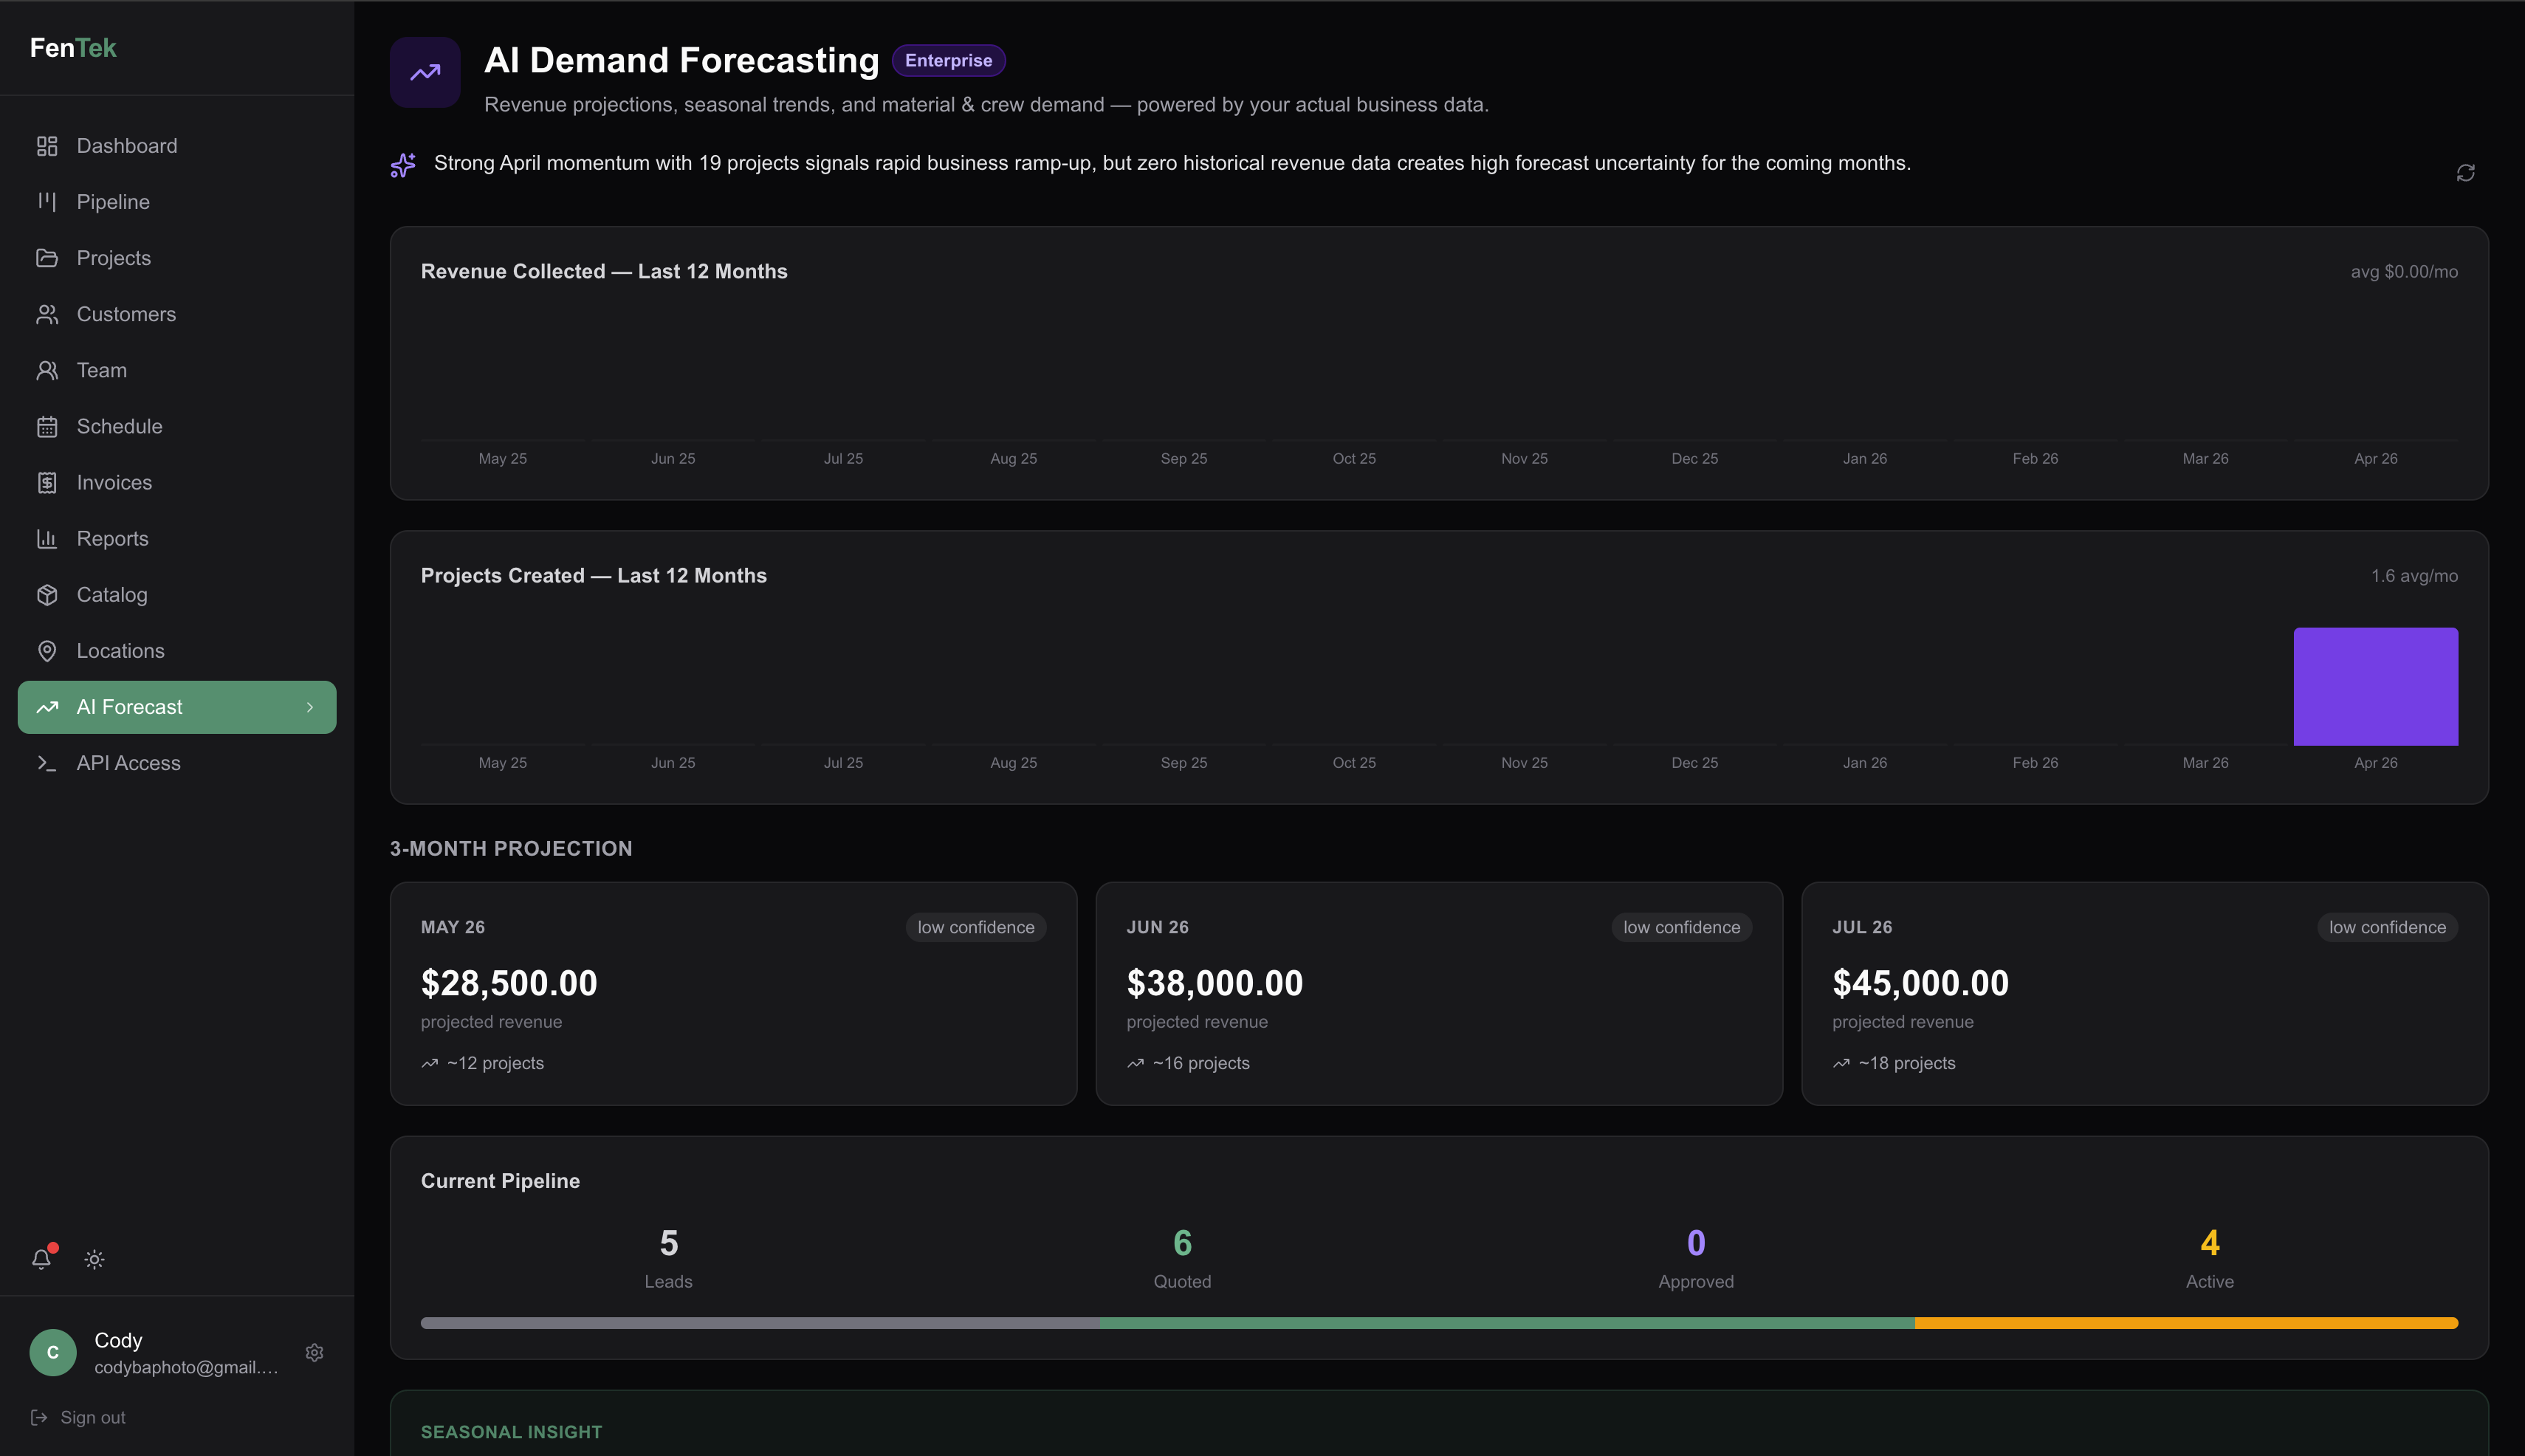Click orange Active segment of pipeline bar
This screenshot has height=1456, width=2525.
2186,1323
